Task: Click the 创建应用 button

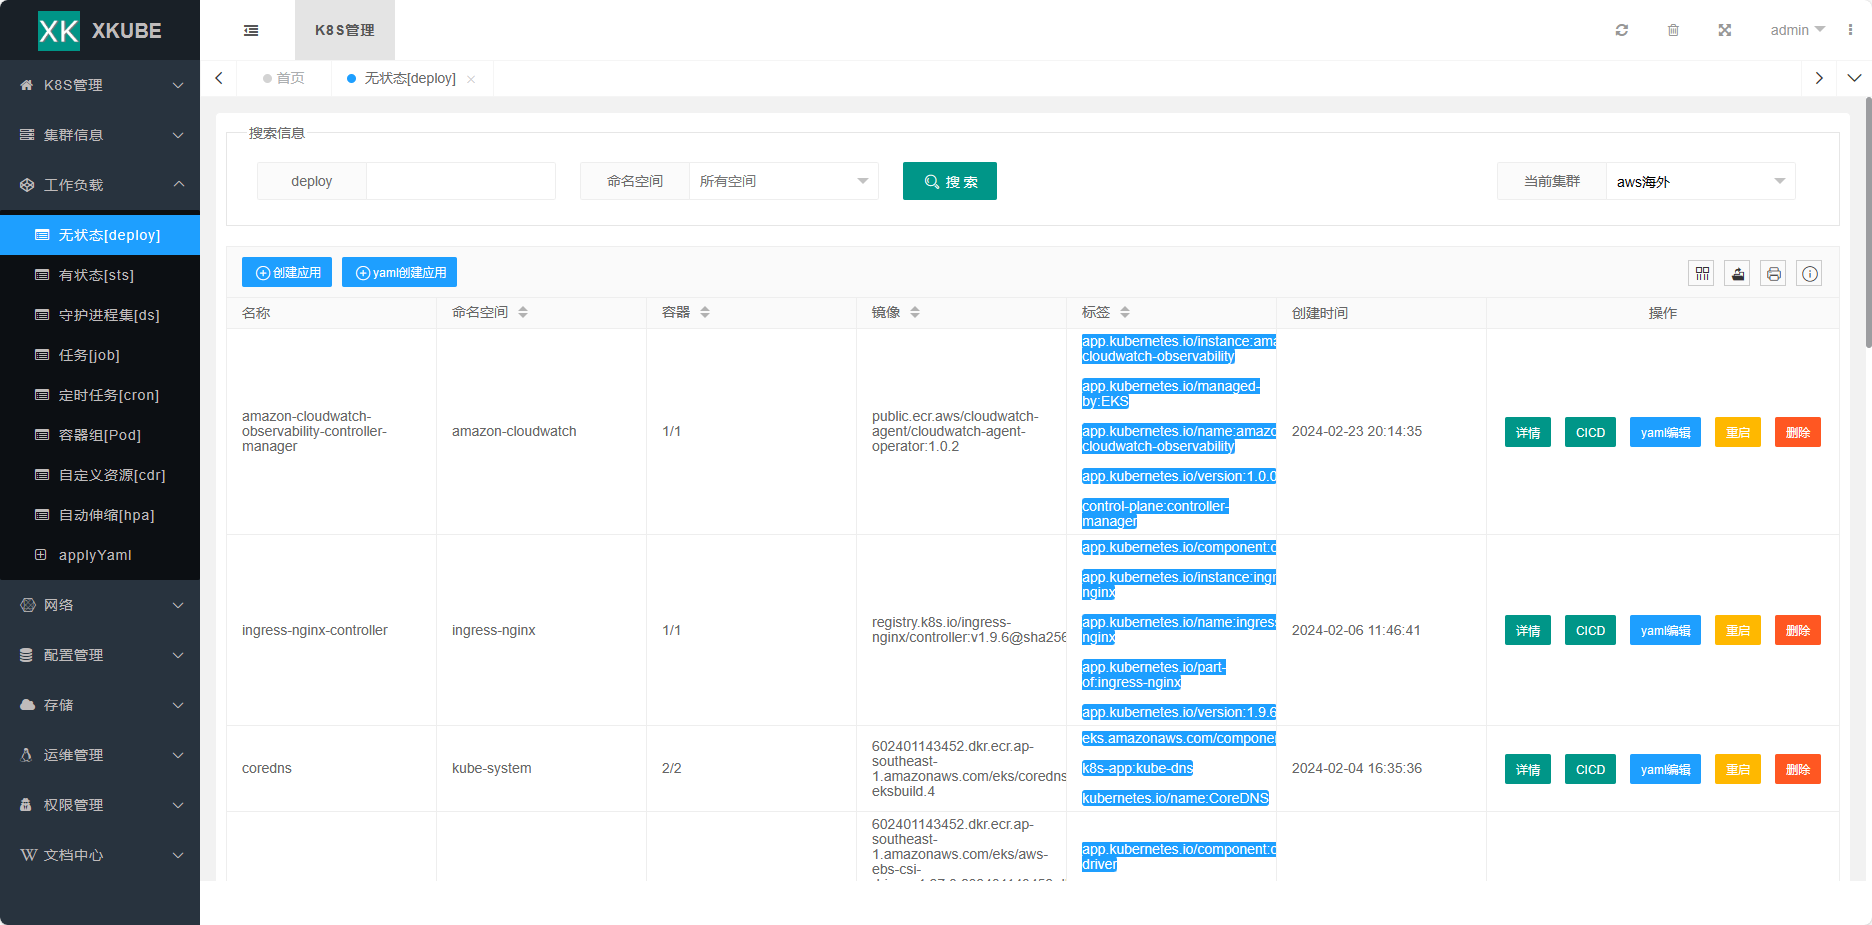Action: pyautogui.click(x=288, y=272)
